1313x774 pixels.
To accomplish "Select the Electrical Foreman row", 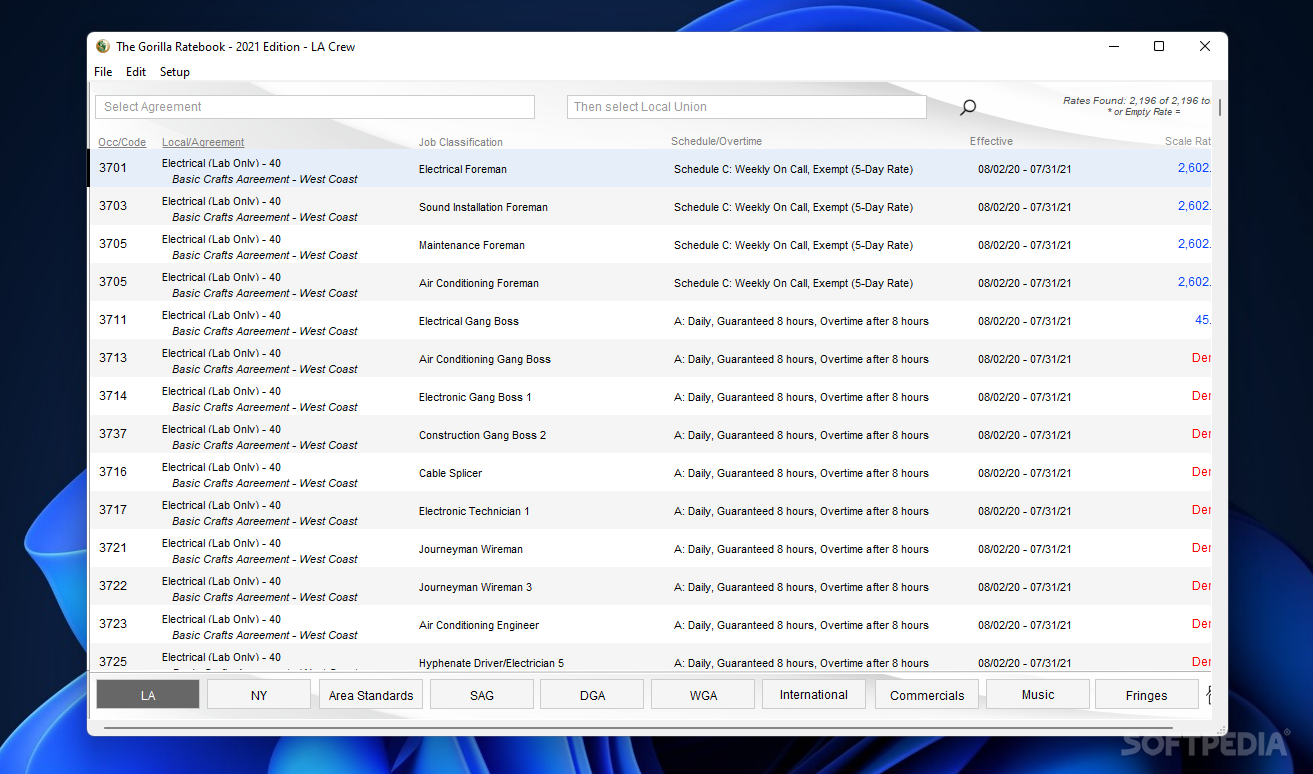I will (651, 169).
